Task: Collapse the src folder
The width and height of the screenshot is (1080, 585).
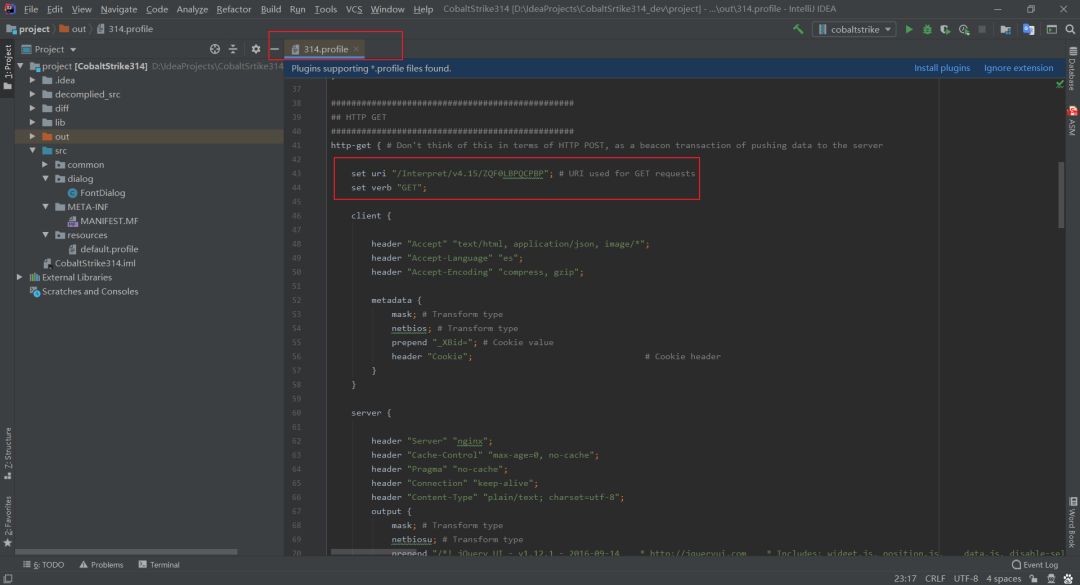Action: pyautogui.click(x=32, y=151)
